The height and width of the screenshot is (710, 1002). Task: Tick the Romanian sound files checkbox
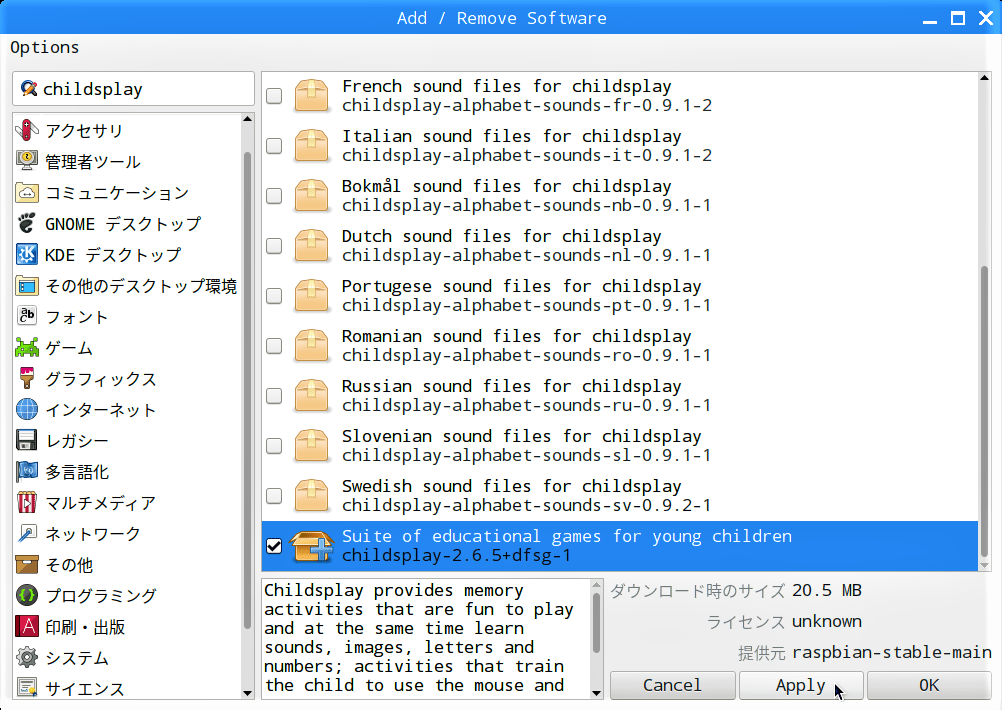pos(274,346)
